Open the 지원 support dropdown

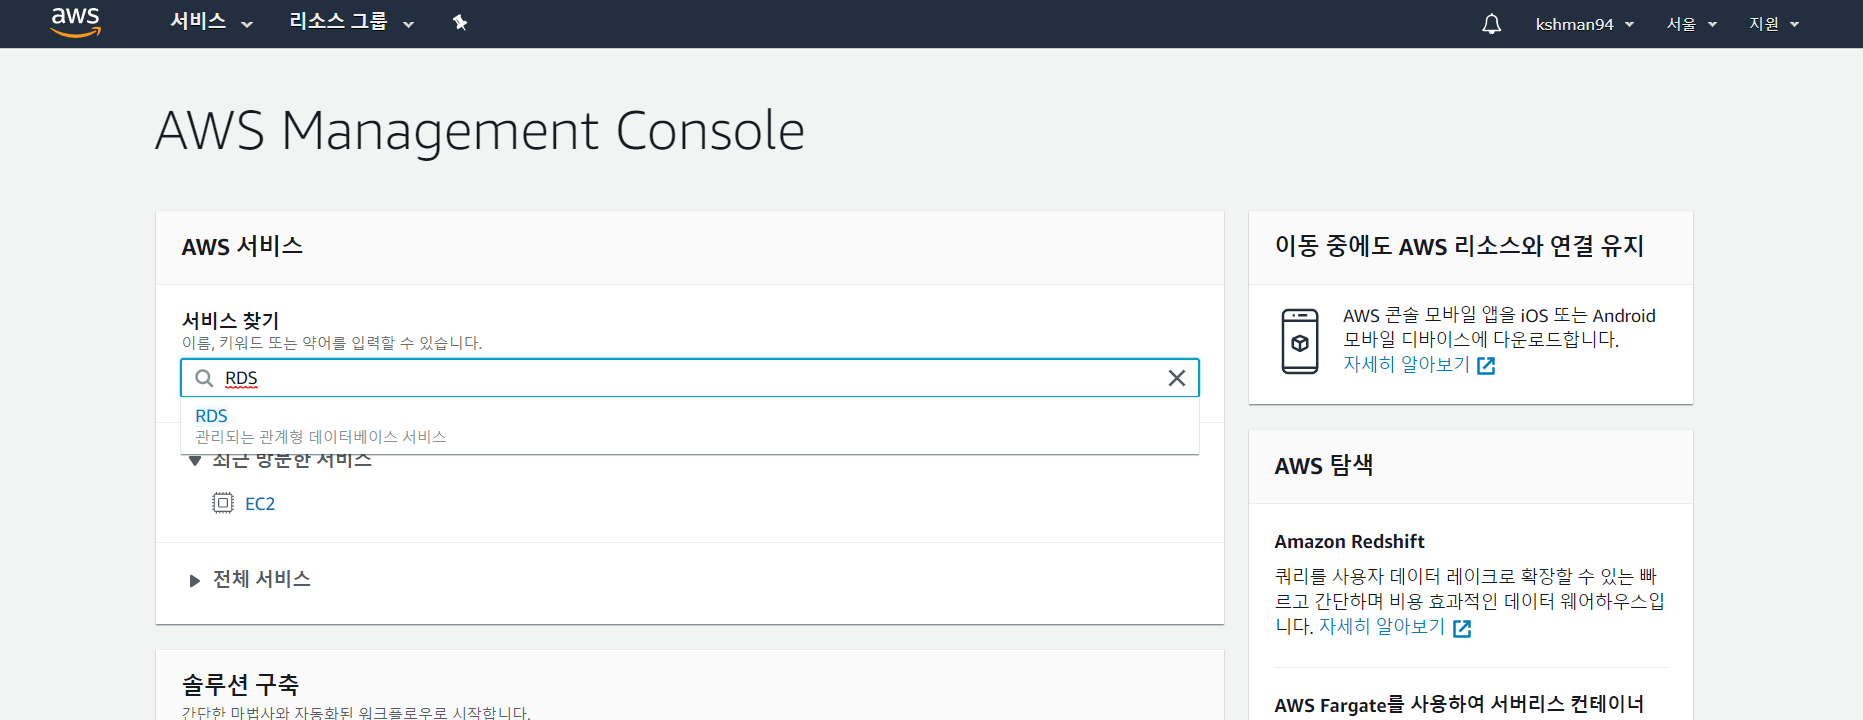[1773, 24]
